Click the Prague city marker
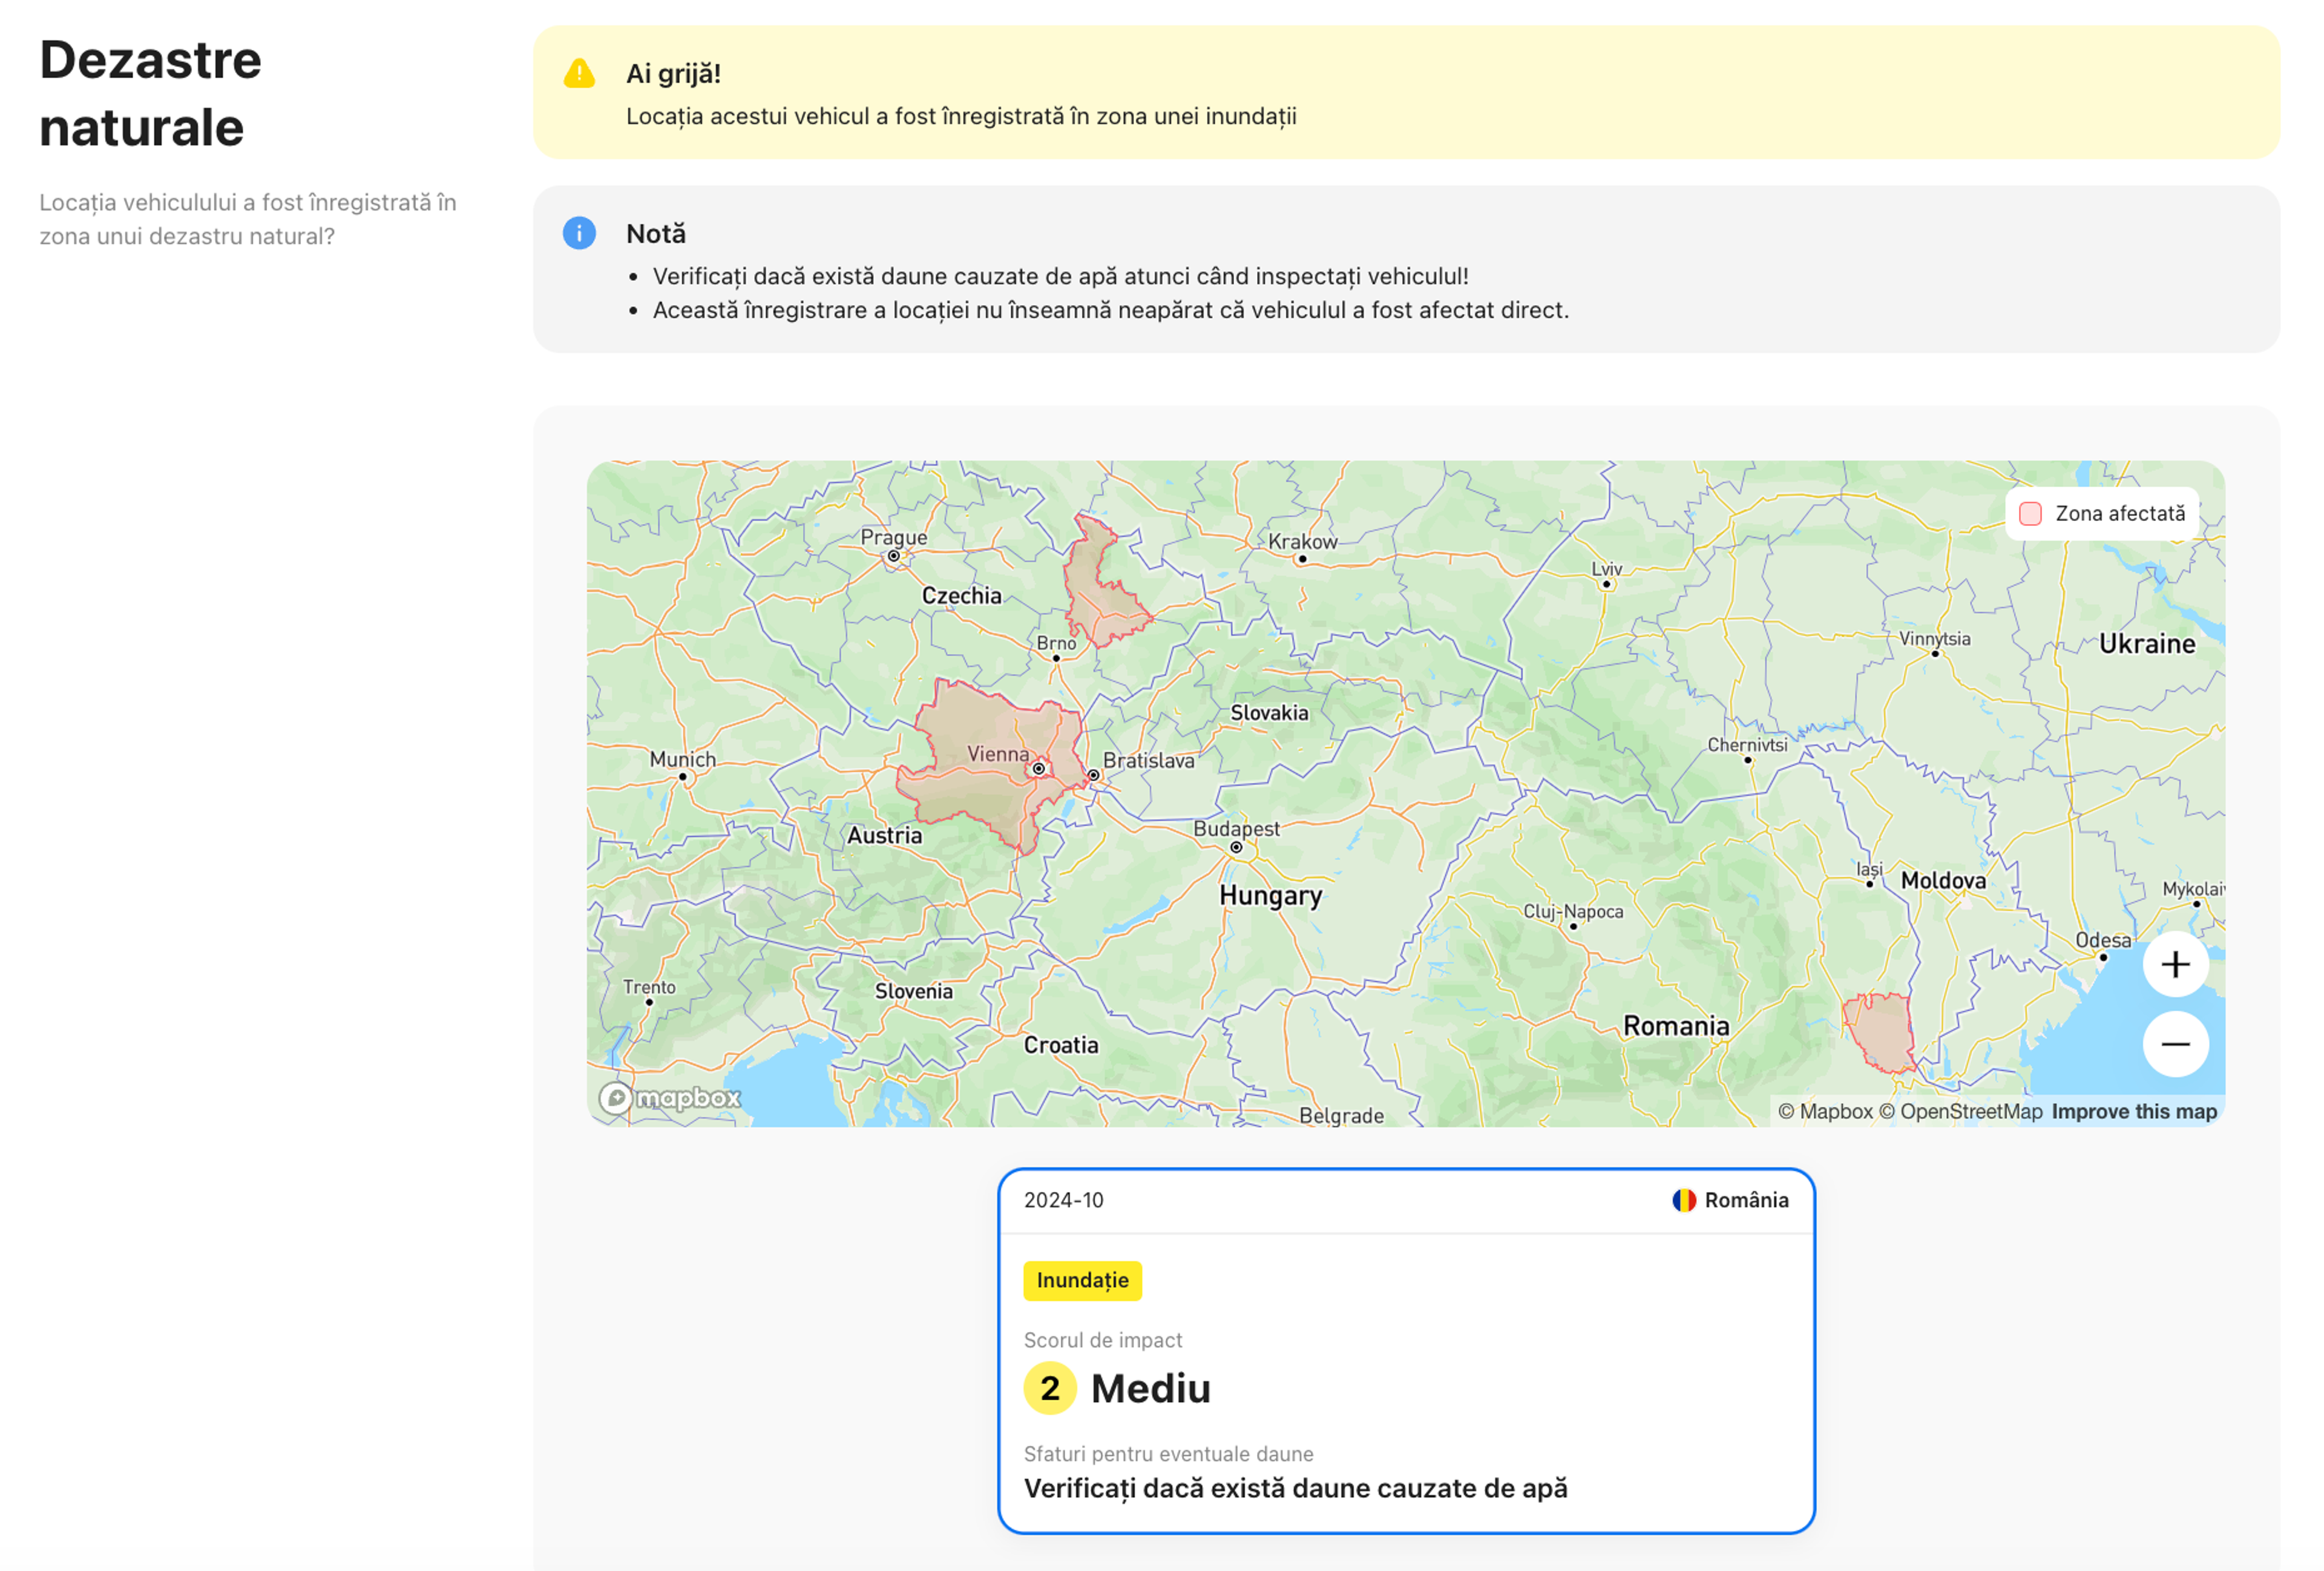This screenshot has height=1571, width=2324. tap(894, 556)
